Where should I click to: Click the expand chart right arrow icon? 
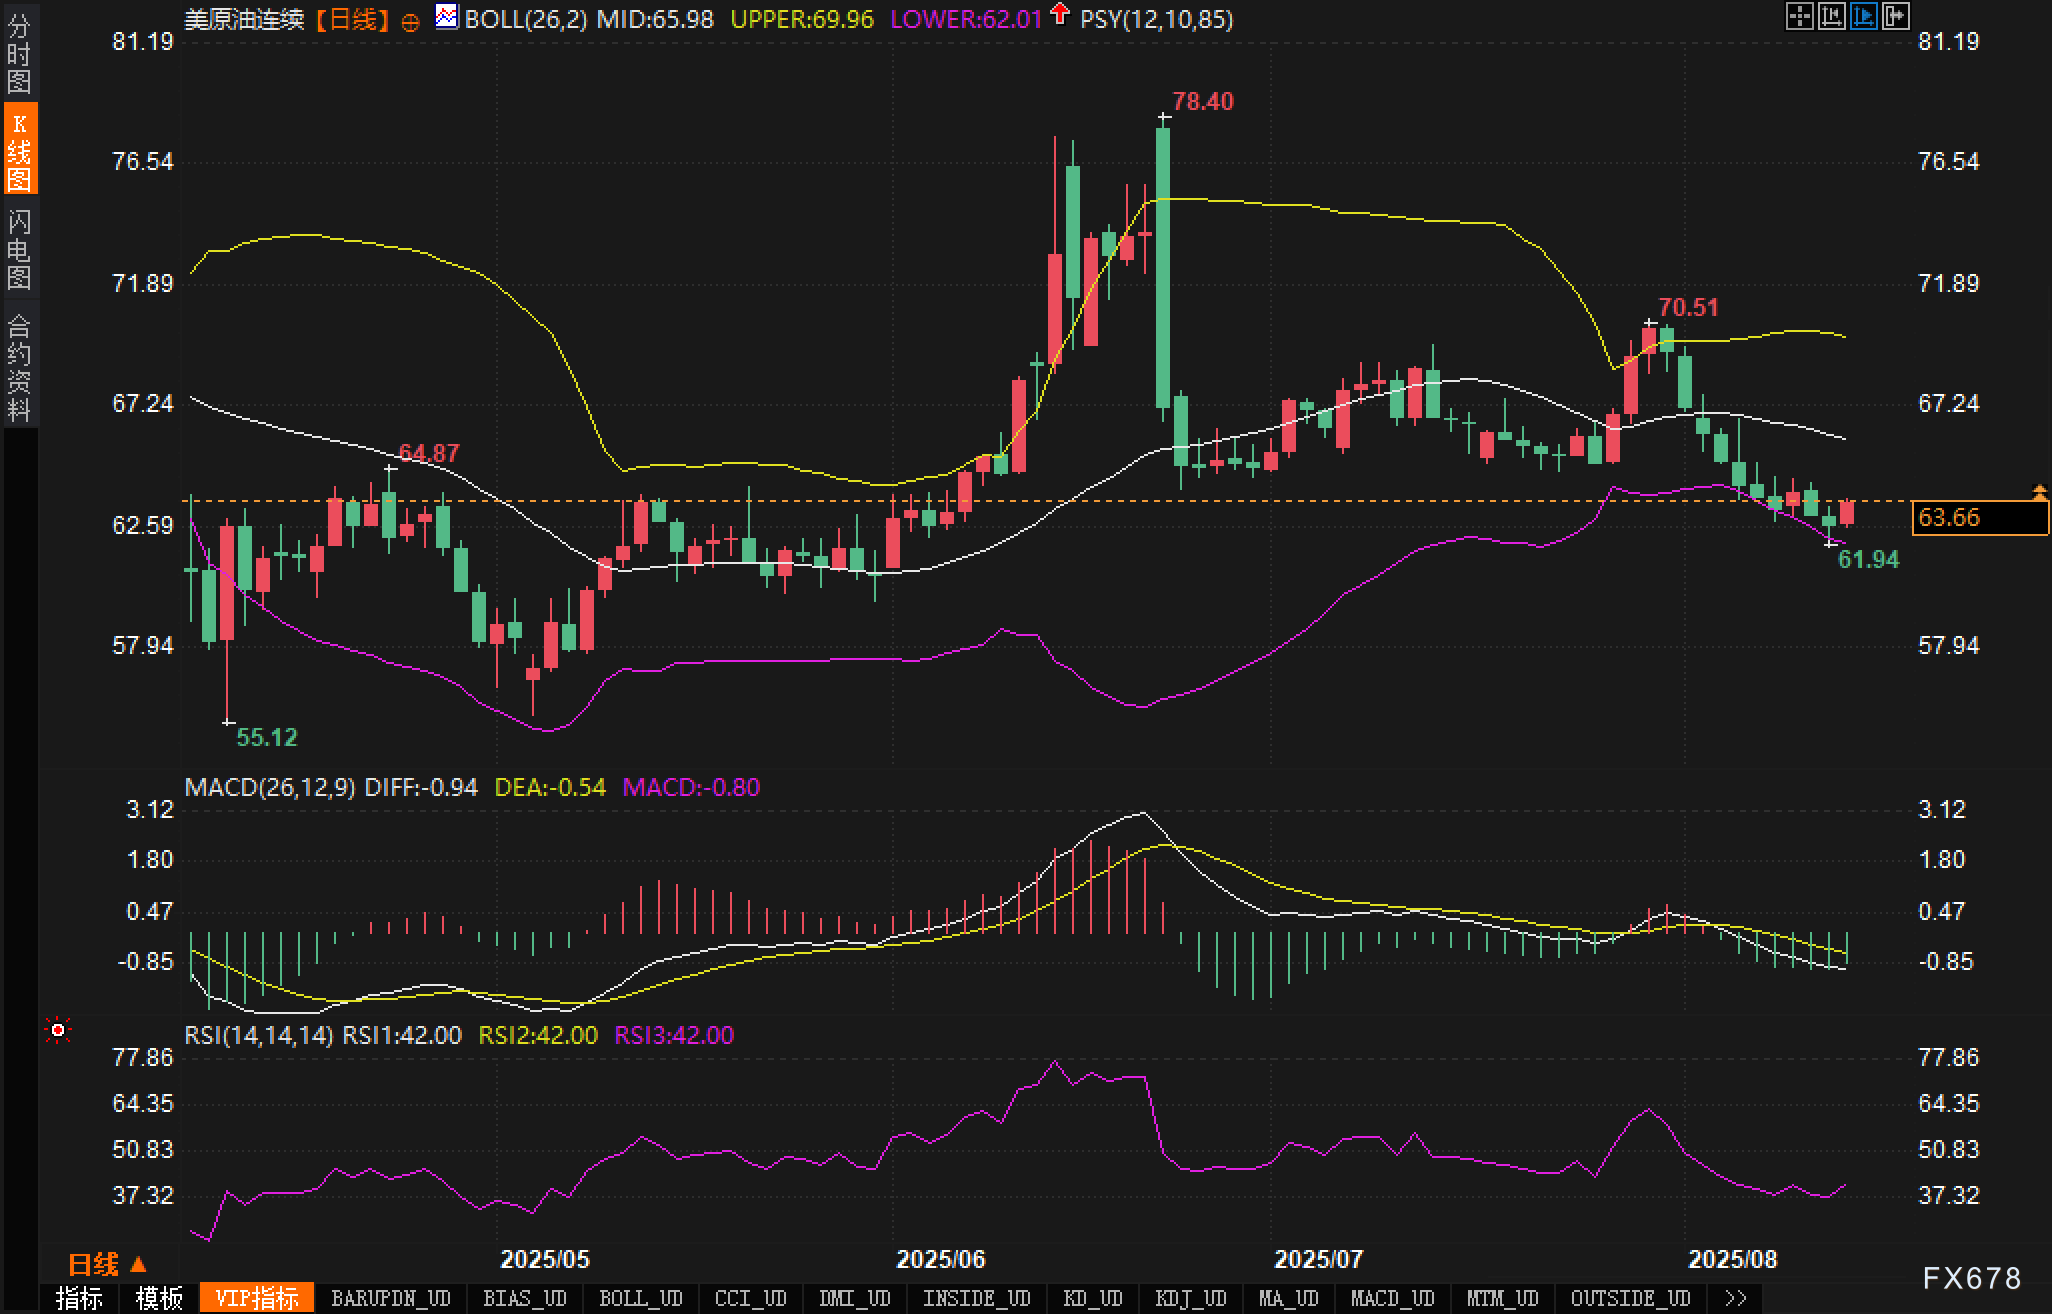point(1895,16)
